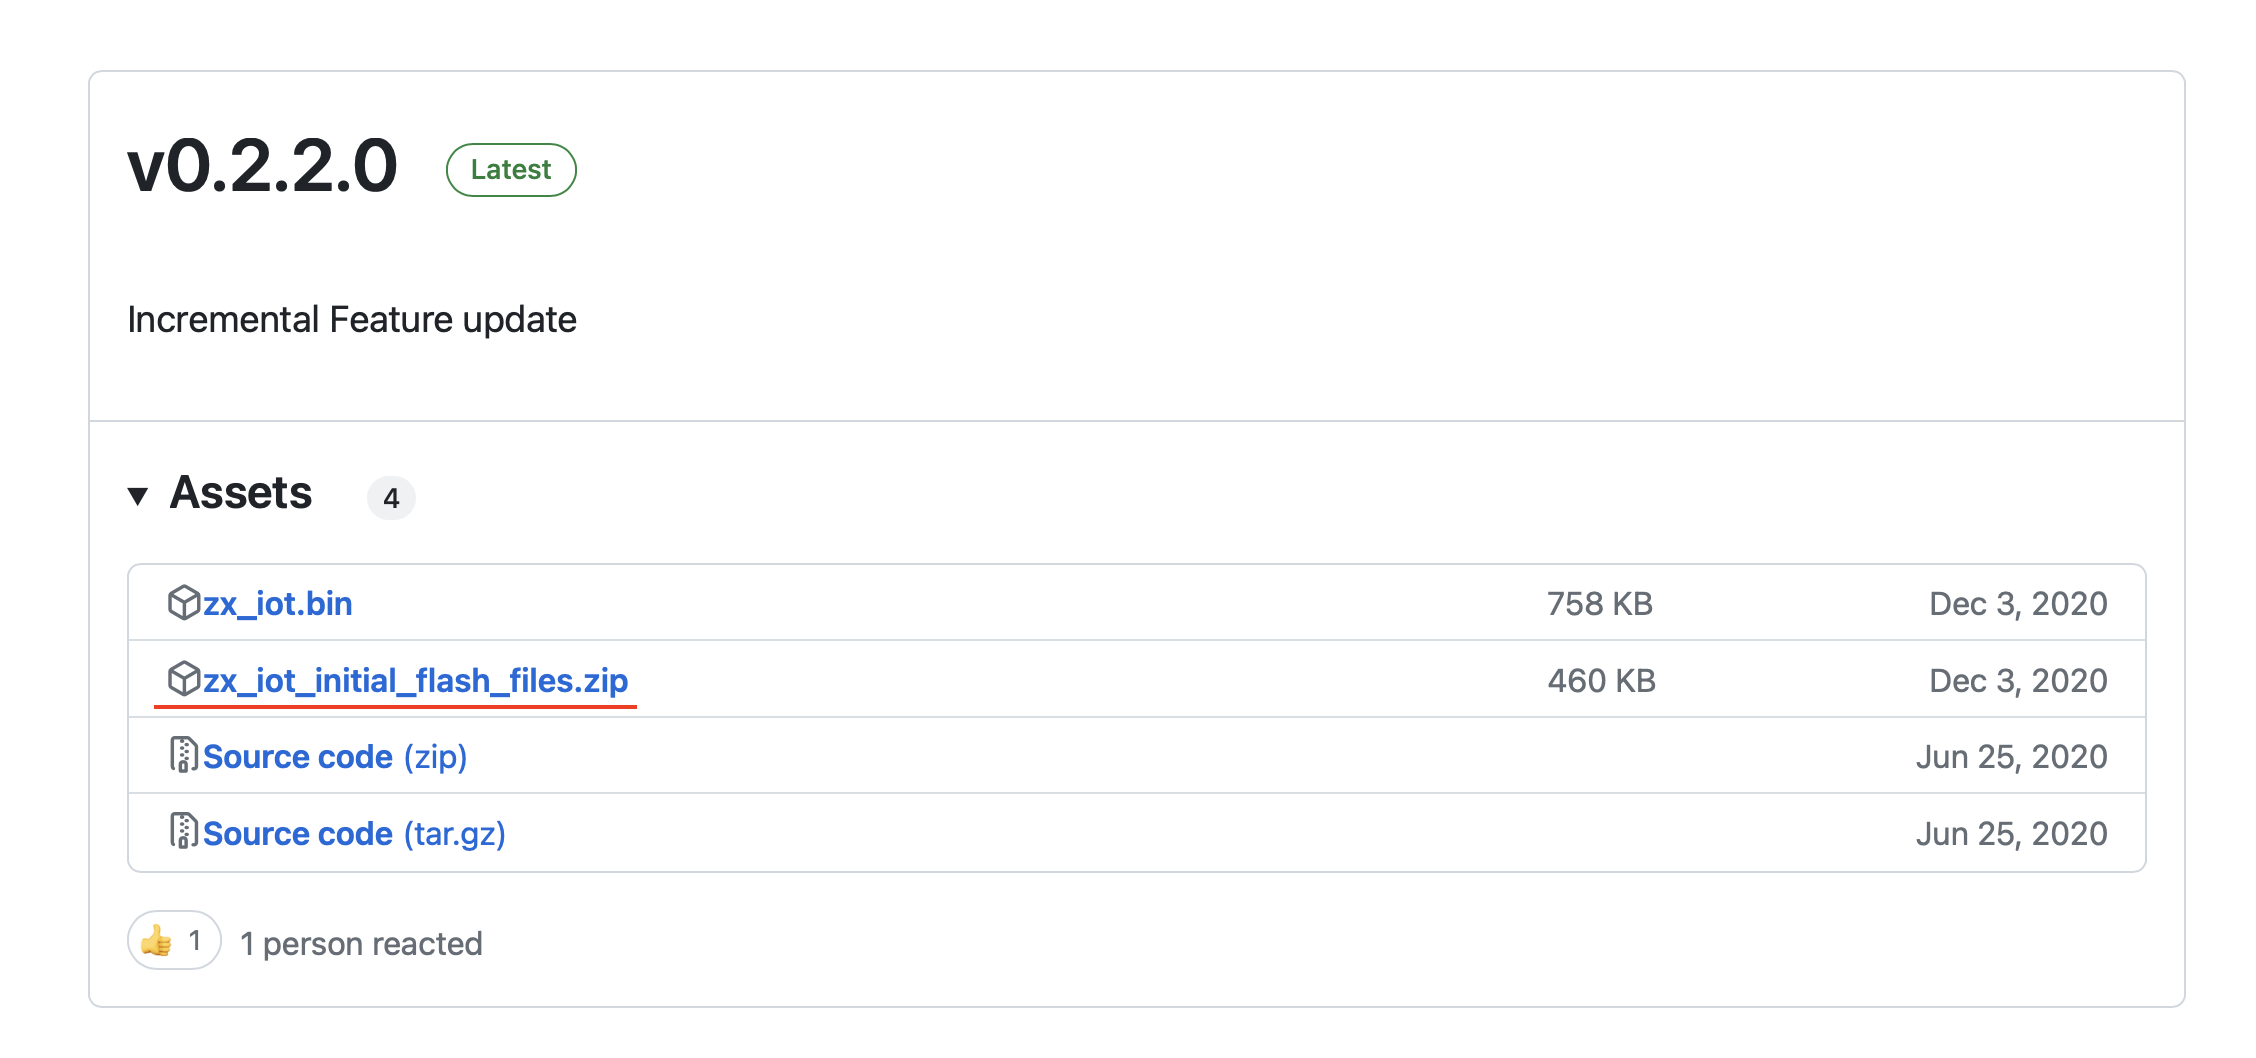
Task: Click the archive icon beside Source code (tar.gz)
Action: pos(183,832)
